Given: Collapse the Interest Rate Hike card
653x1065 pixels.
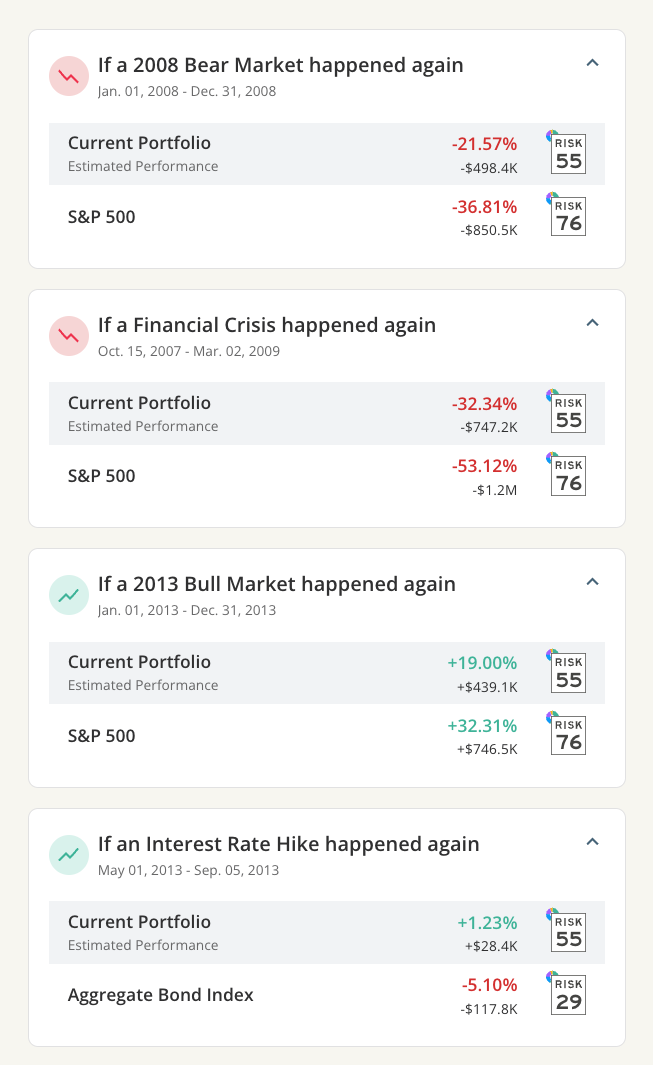Looking at the screenshot, I should 592,841.
